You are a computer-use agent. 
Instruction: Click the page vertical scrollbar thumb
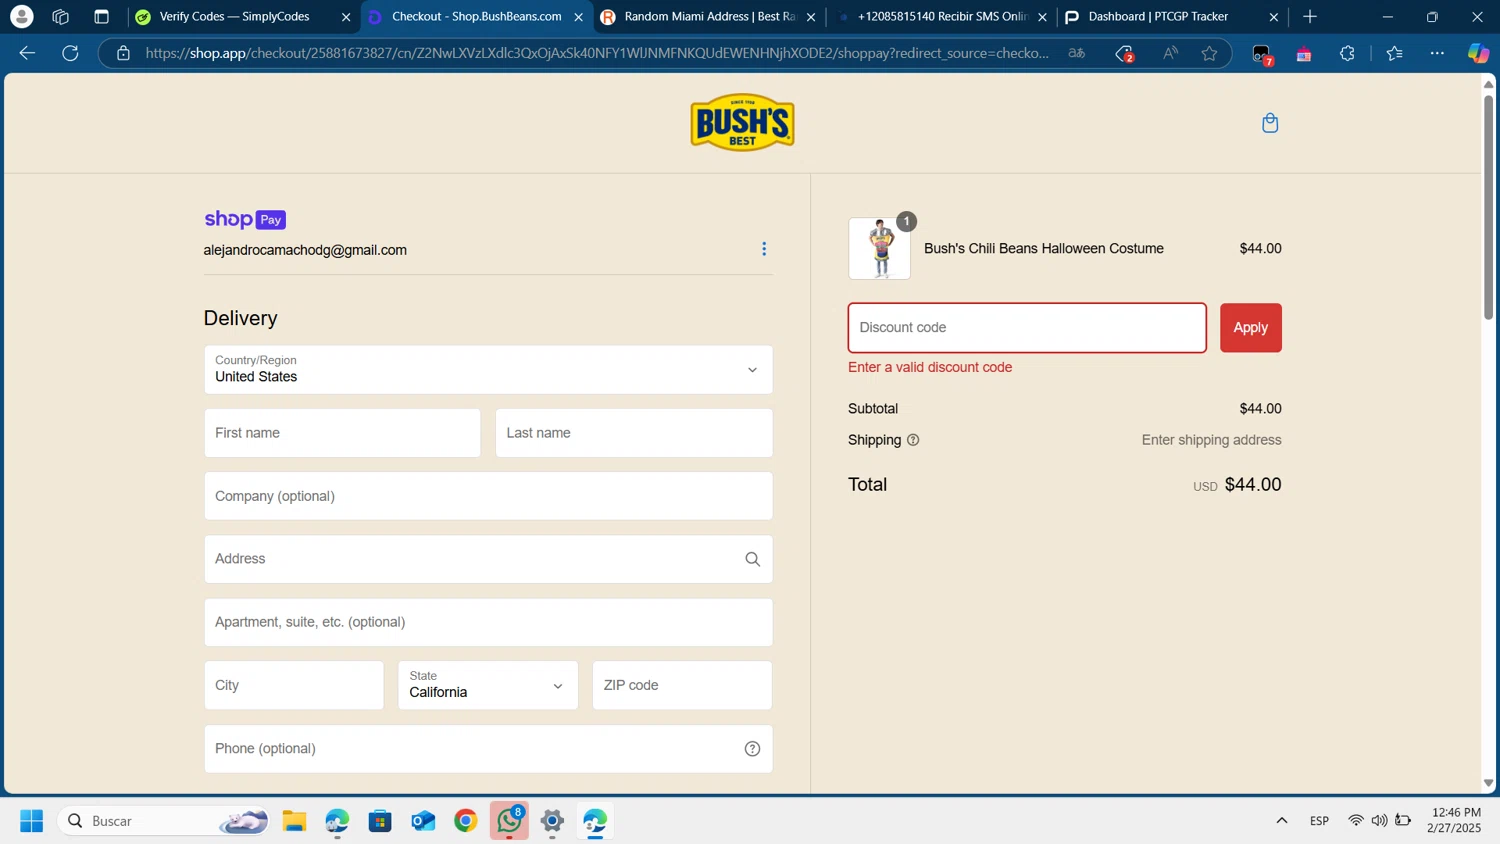click(x=1488, y=207)
